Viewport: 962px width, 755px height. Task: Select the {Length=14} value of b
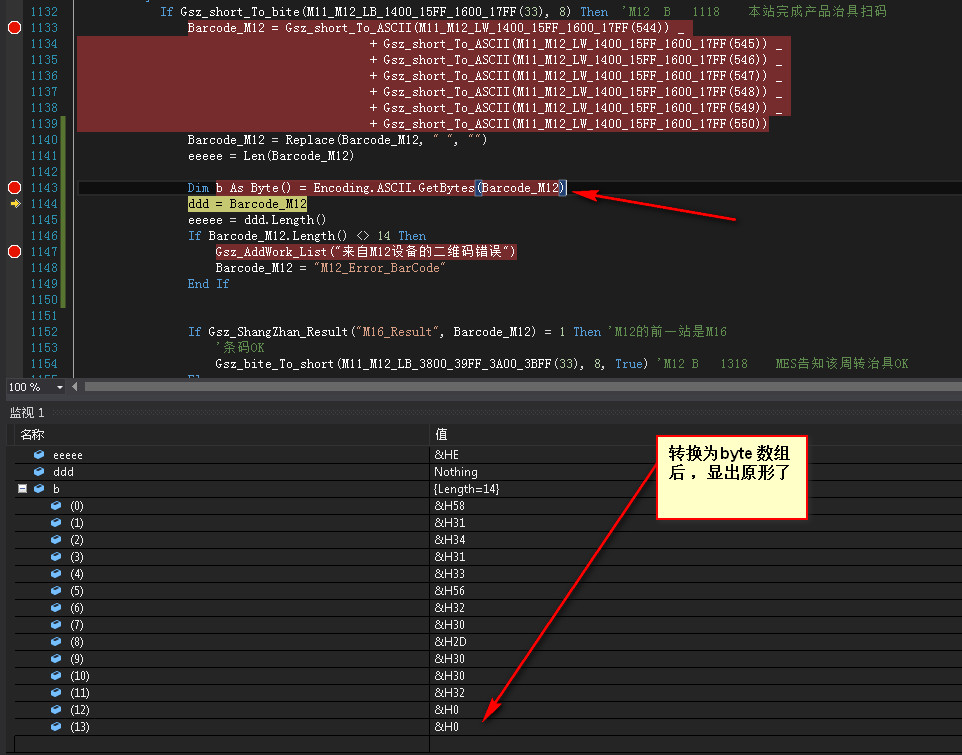click(467, 489)
